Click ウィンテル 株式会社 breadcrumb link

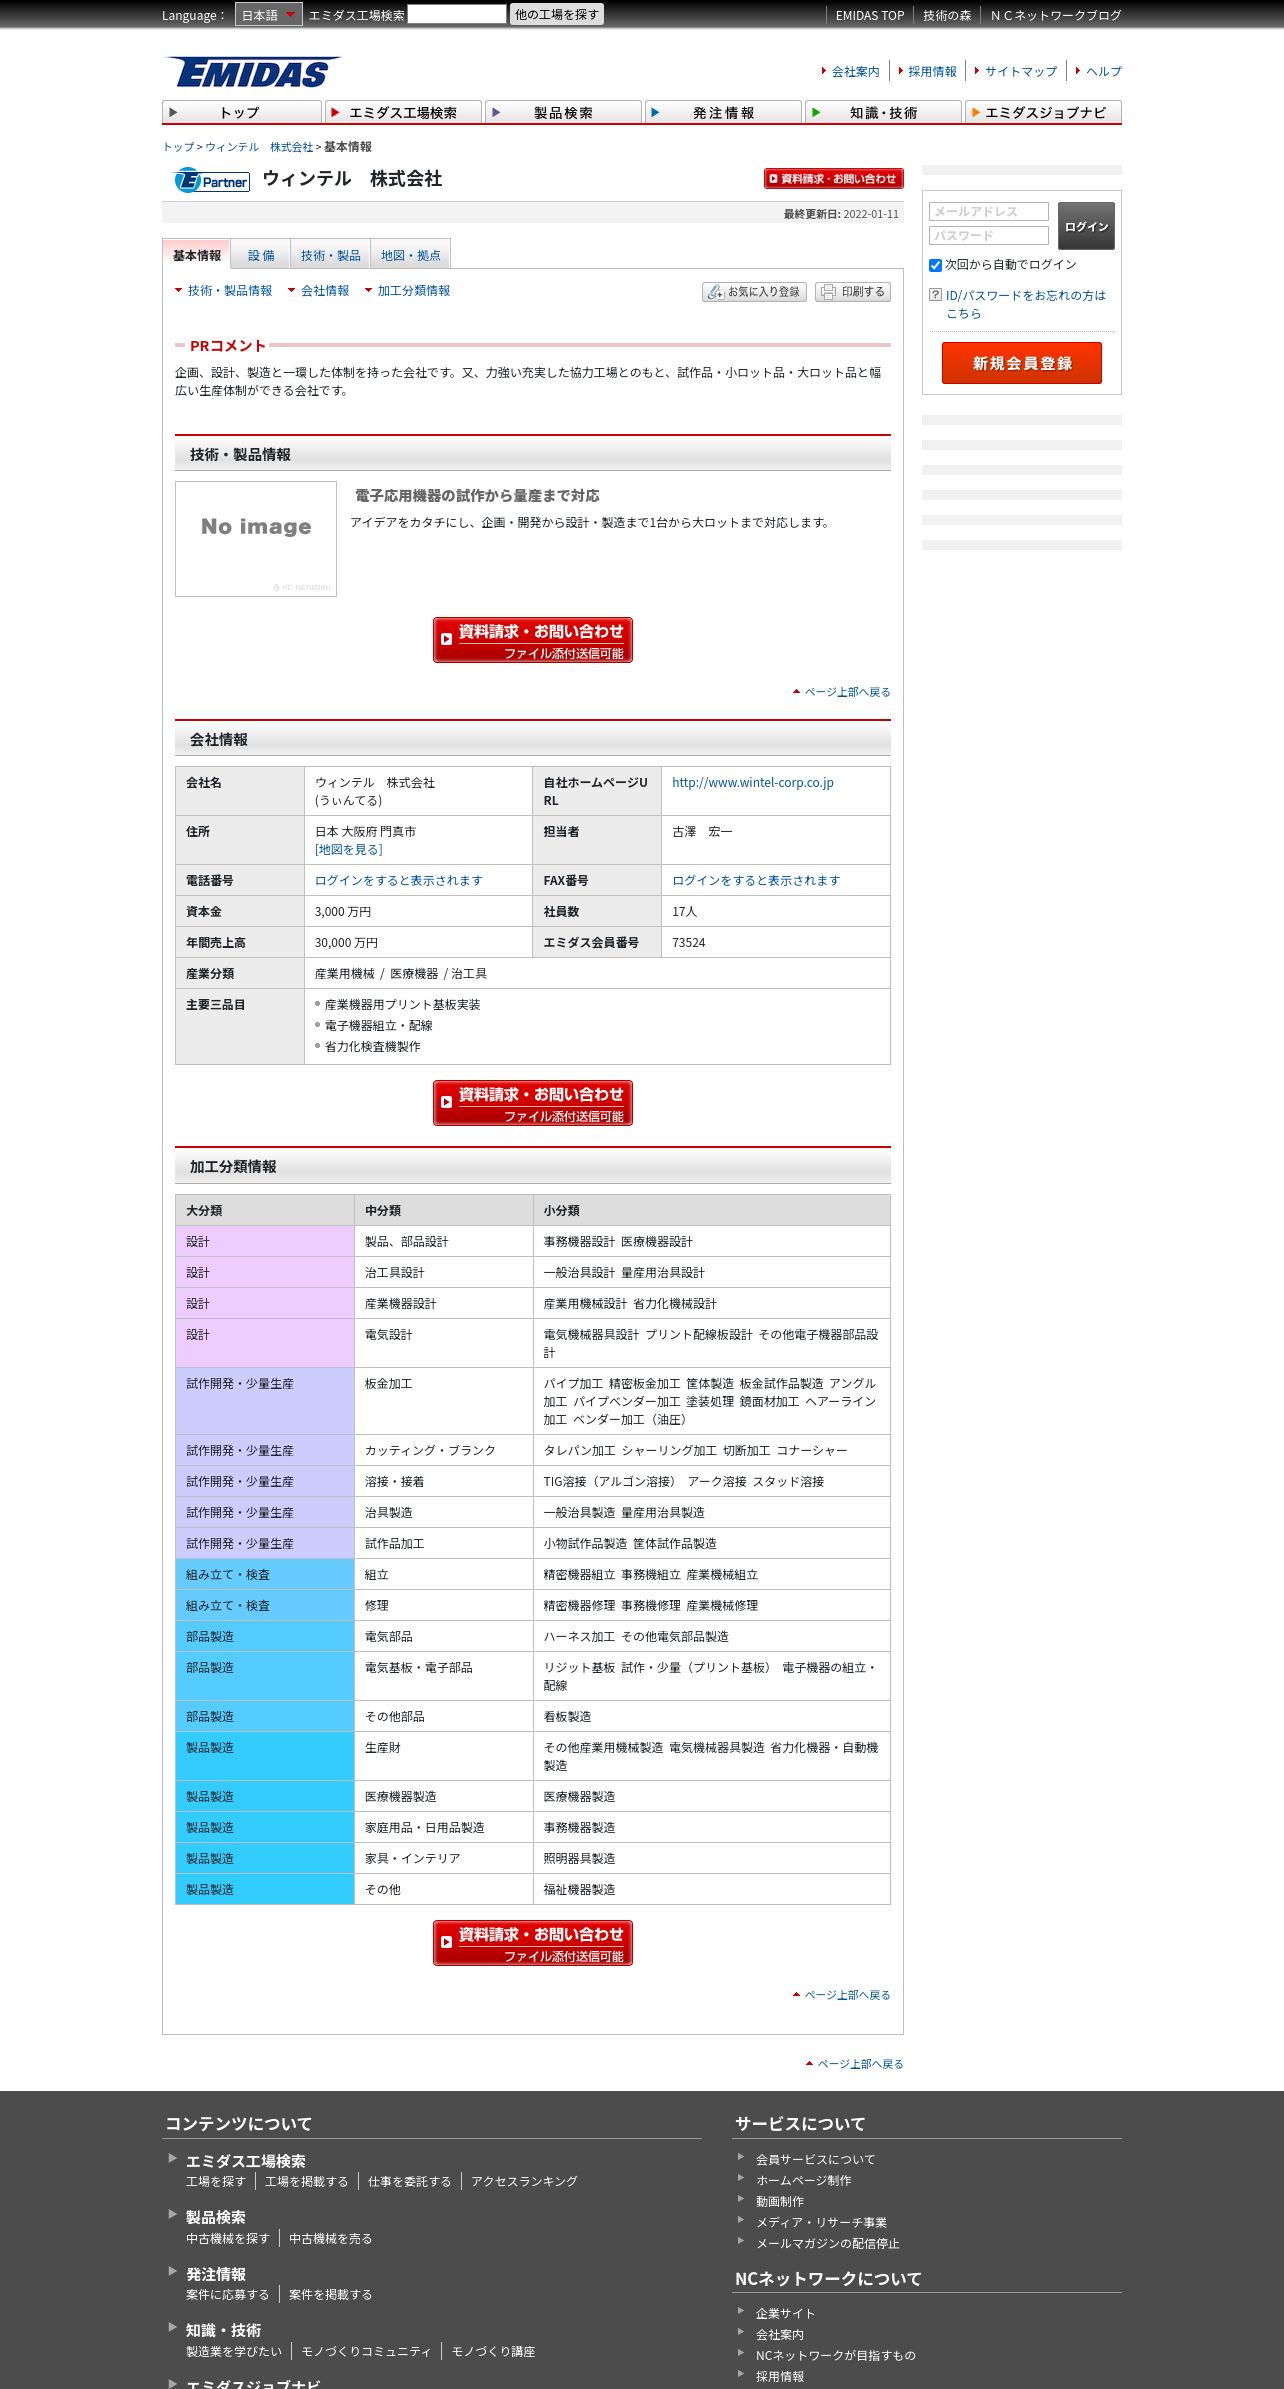click(x=259, y=147)
